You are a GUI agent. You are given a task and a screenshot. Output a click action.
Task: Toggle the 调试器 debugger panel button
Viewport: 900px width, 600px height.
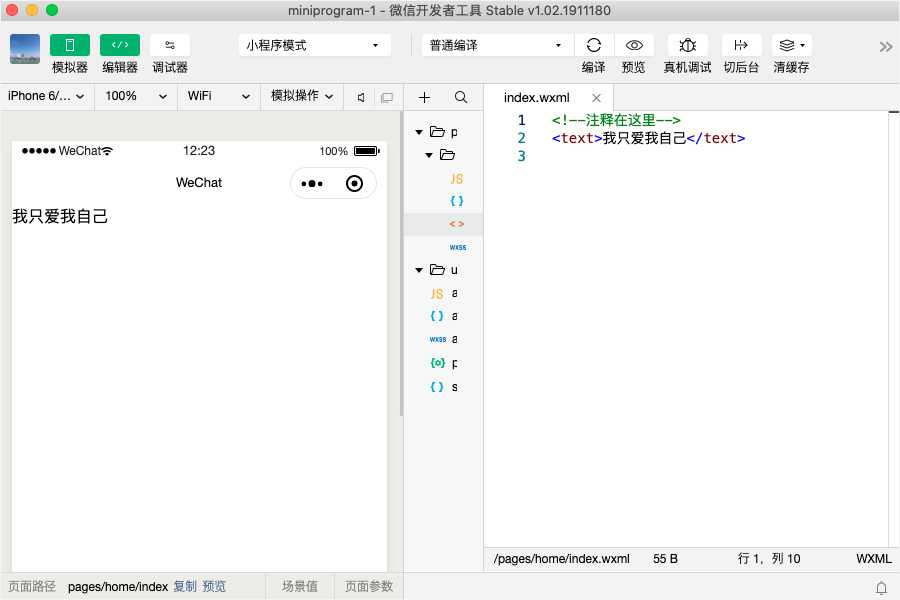coord(170,45)
